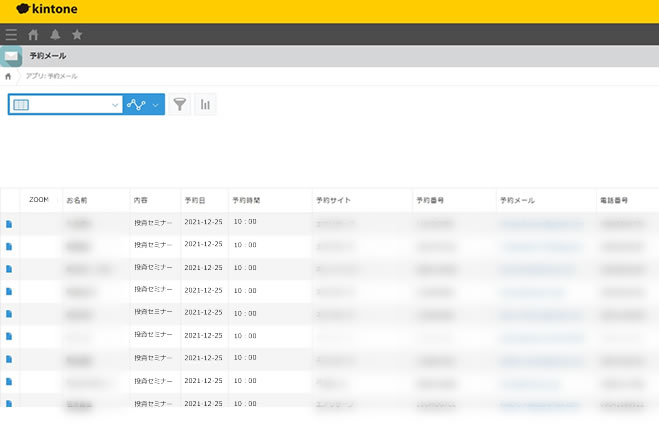Open the hamburger menu in the dark header
Screen dimensions: 659x429
11,35
